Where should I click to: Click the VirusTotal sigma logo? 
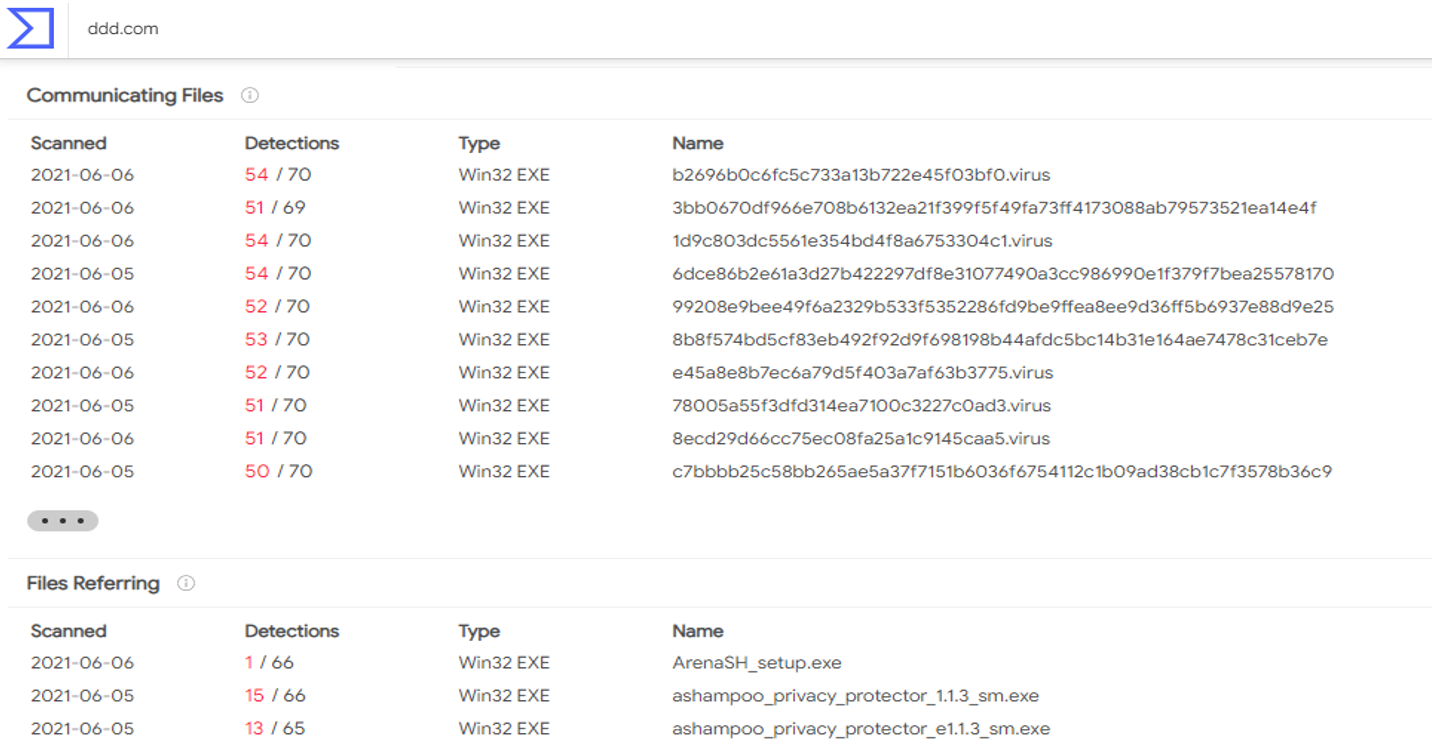pos(30,28)
